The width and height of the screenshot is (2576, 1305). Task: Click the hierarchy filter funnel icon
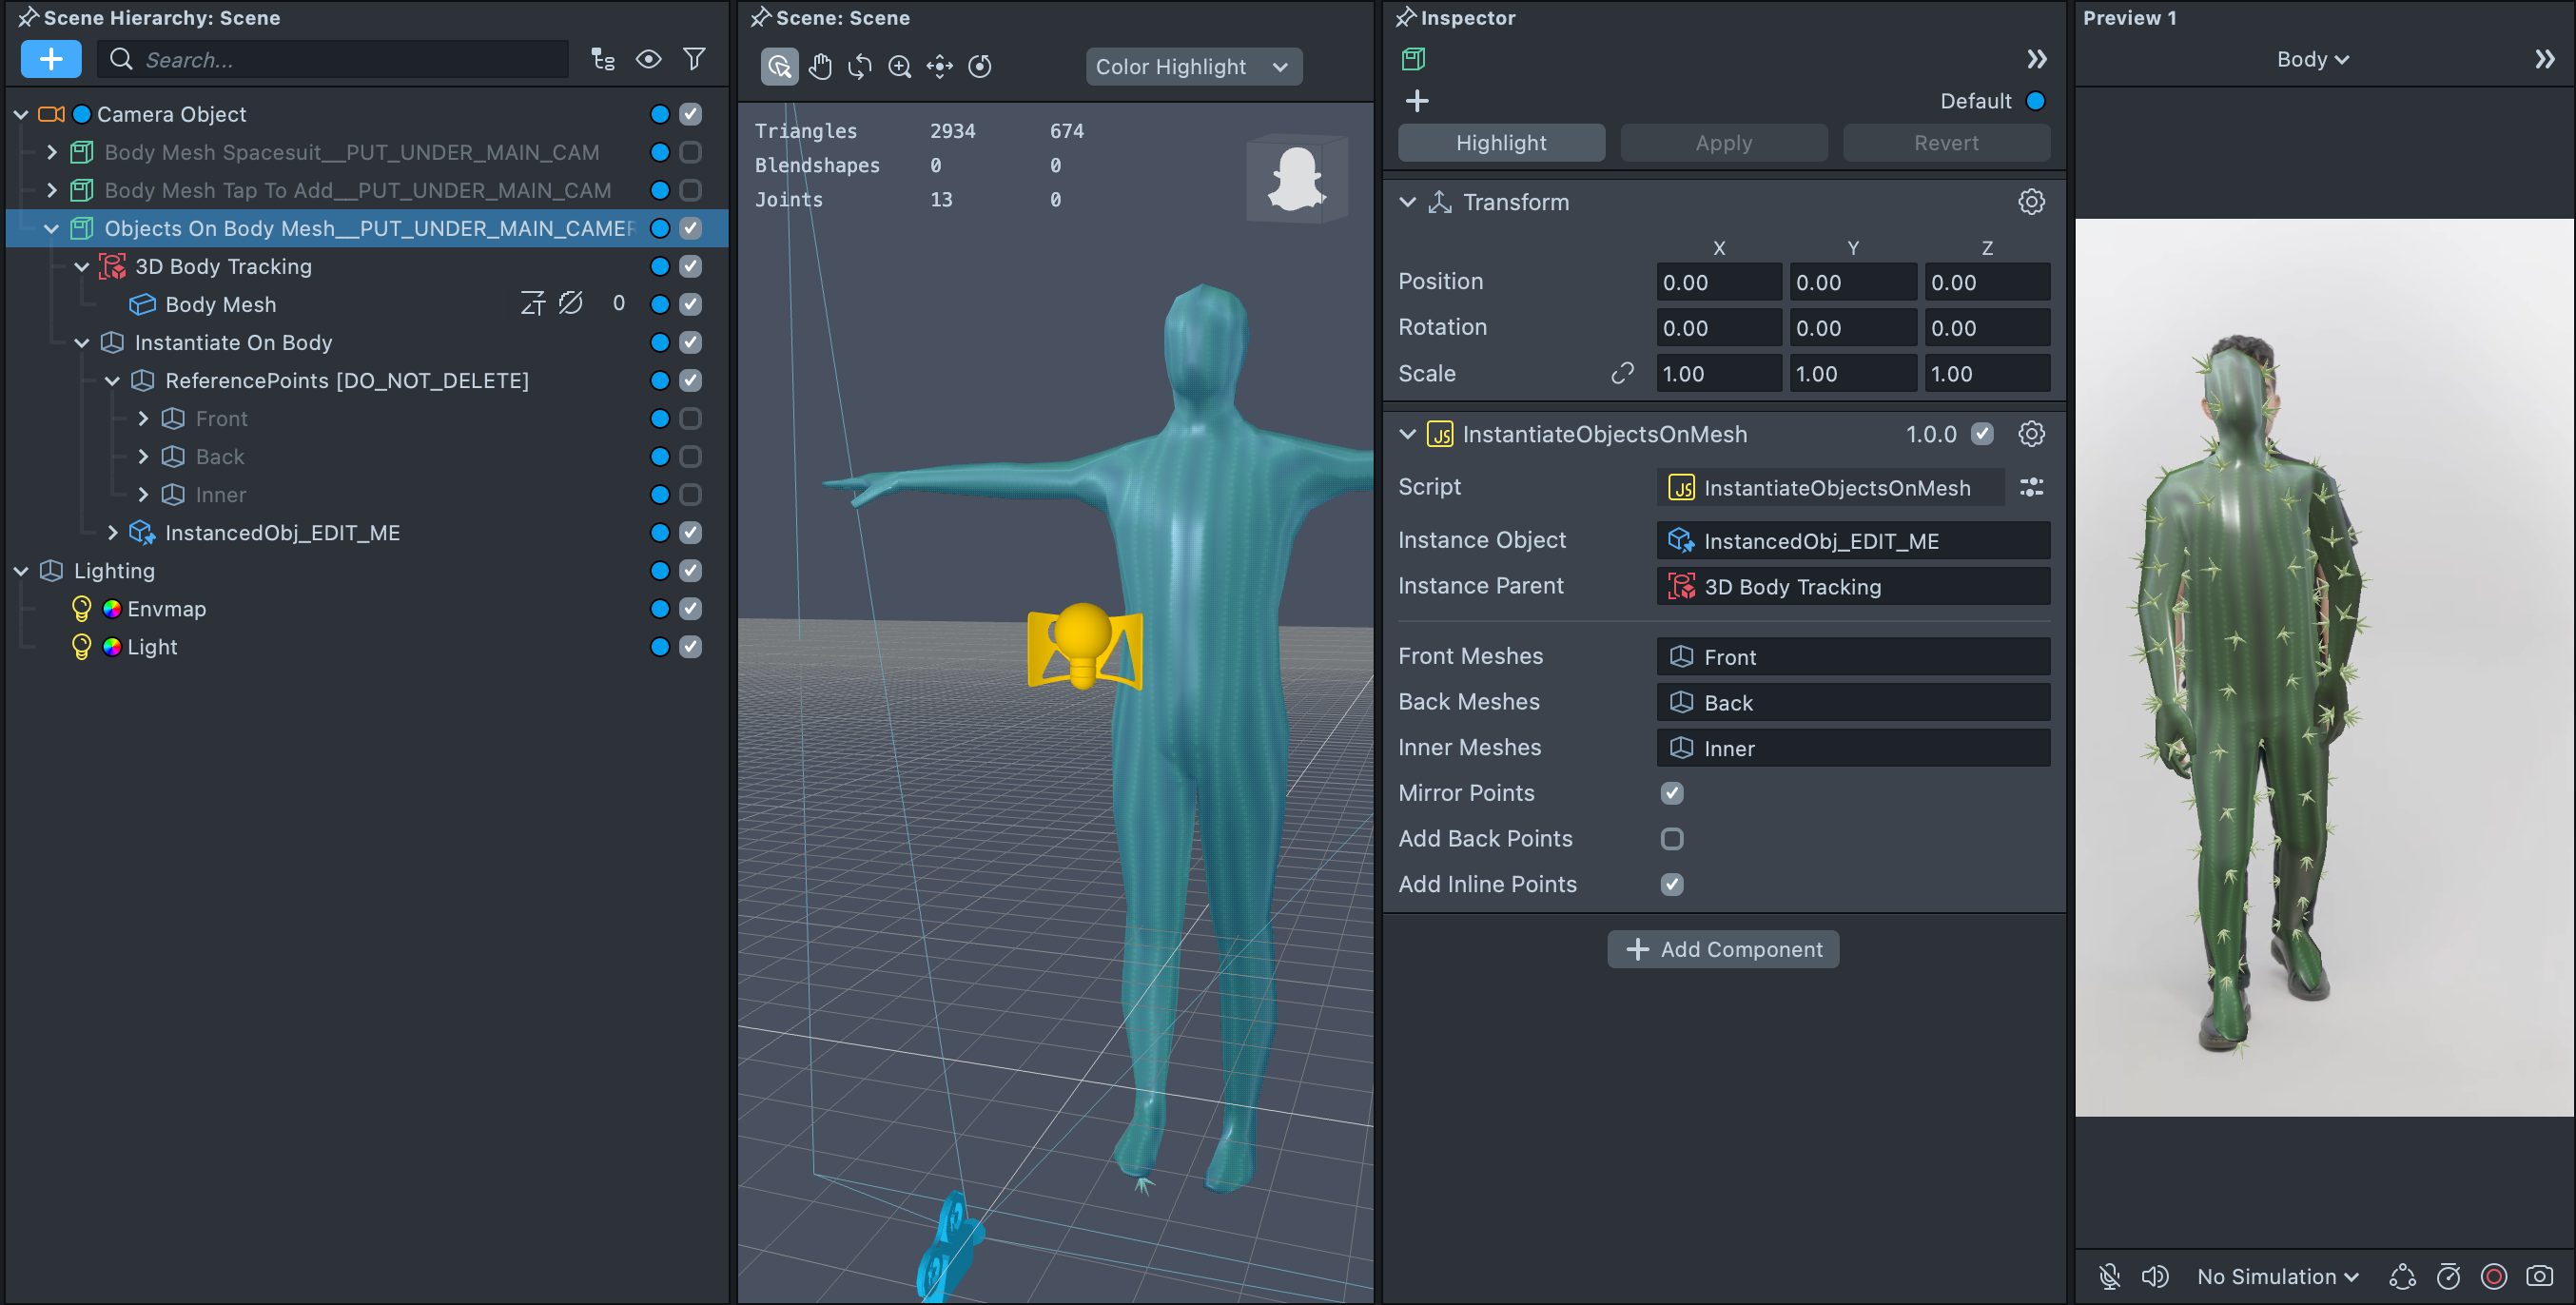[x=693, y=59]
